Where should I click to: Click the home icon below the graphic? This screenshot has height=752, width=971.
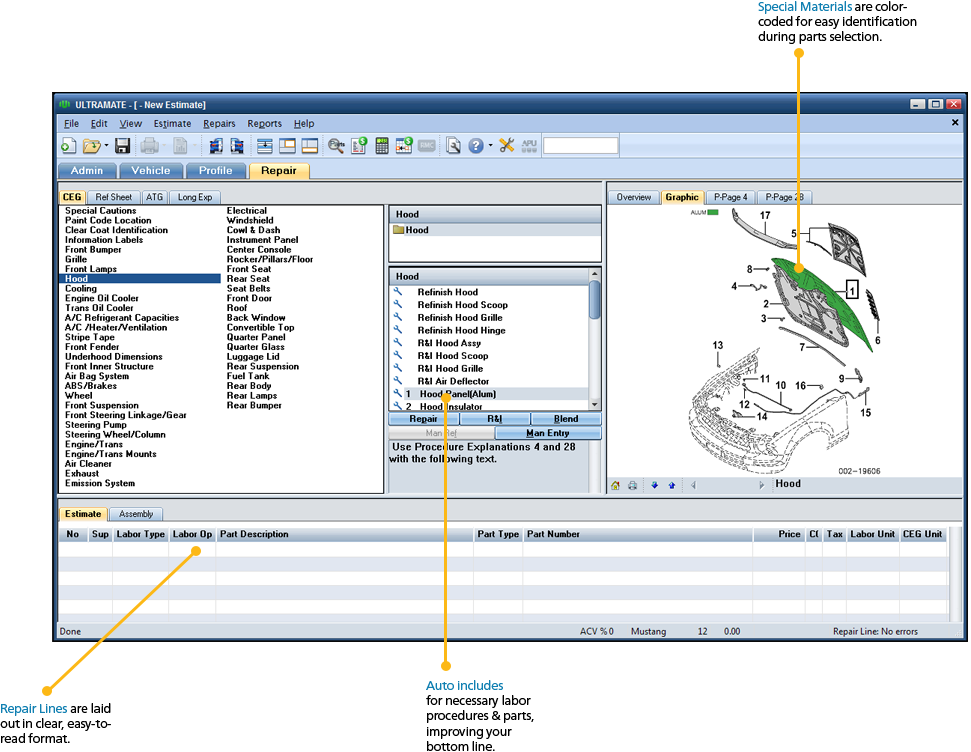616,485
